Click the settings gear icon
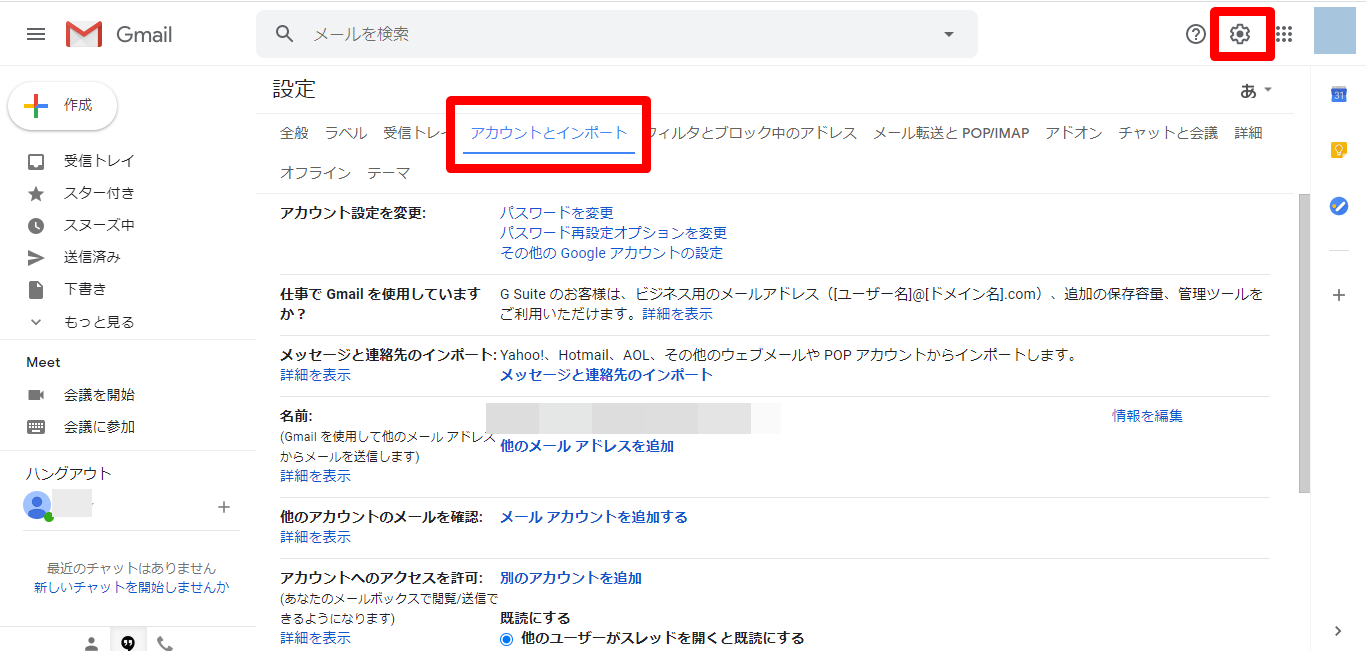The height and width of the screenshot is (651, 1366). pos(1240,34)
